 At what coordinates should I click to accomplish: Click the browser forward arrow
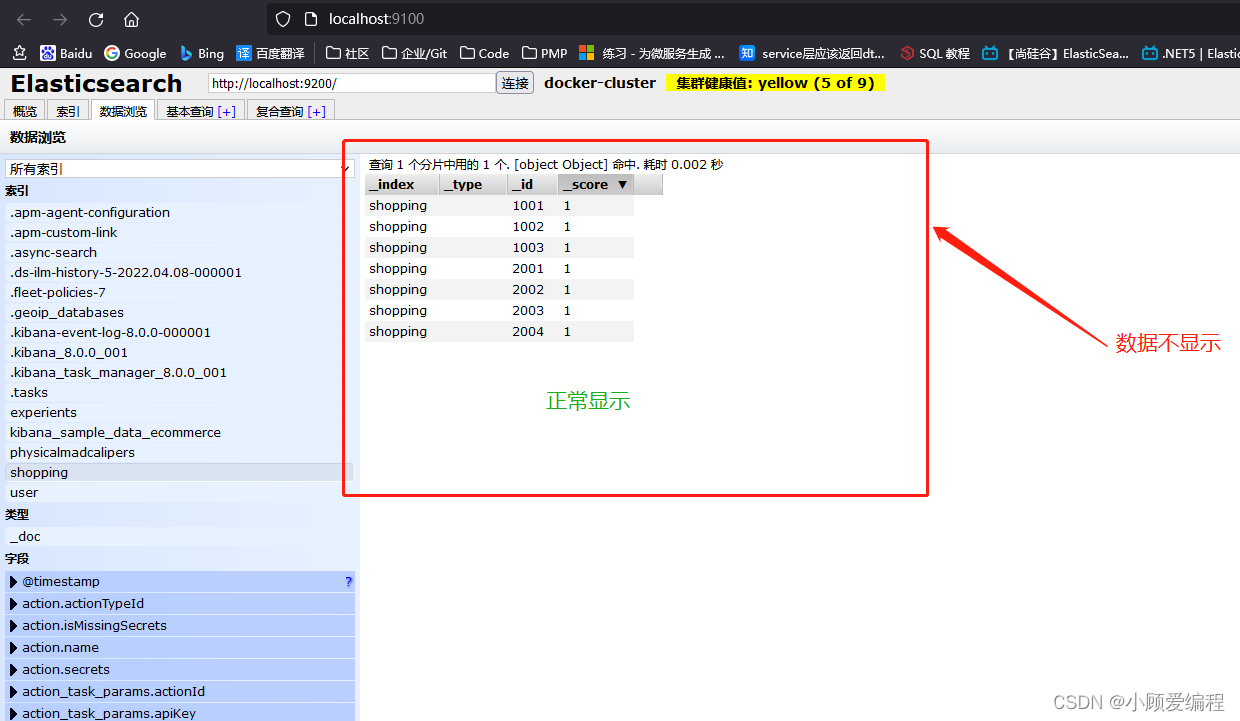click(x=60, y=19)
